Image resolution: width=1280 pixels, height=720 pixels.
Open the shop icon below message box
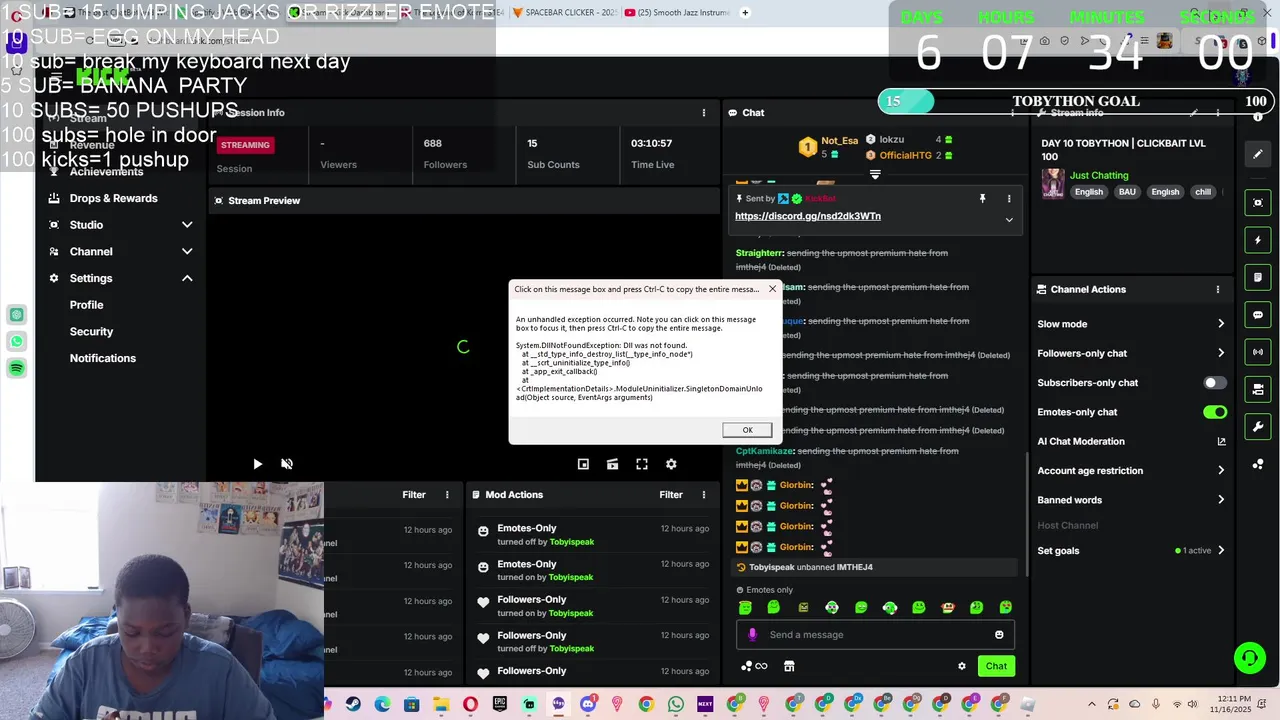click(x=789, y=666)
